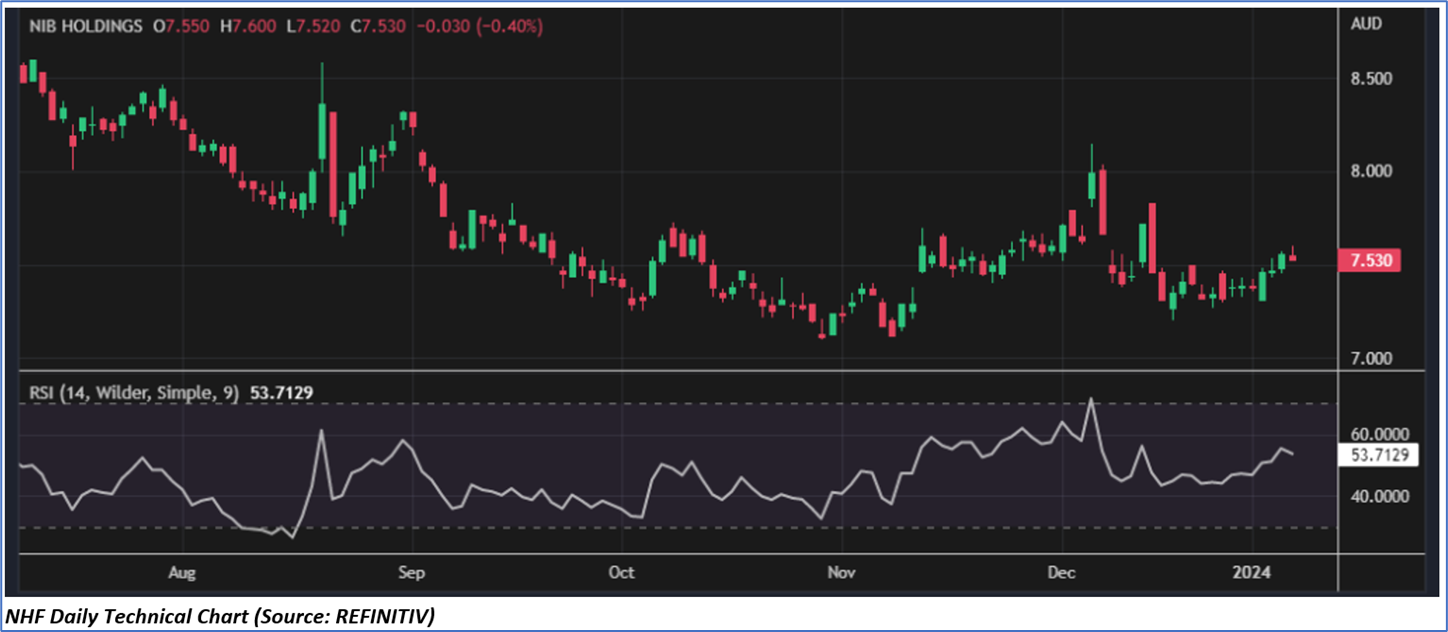Click the 7.000 price axis label

pos(1370,358)
